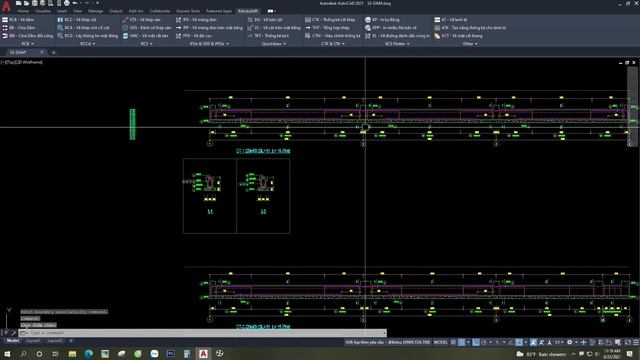Select the KL Vẽ đường đánh dấu vùng in tool
Screen dimensions: 640x360
[x=397, y=36]
